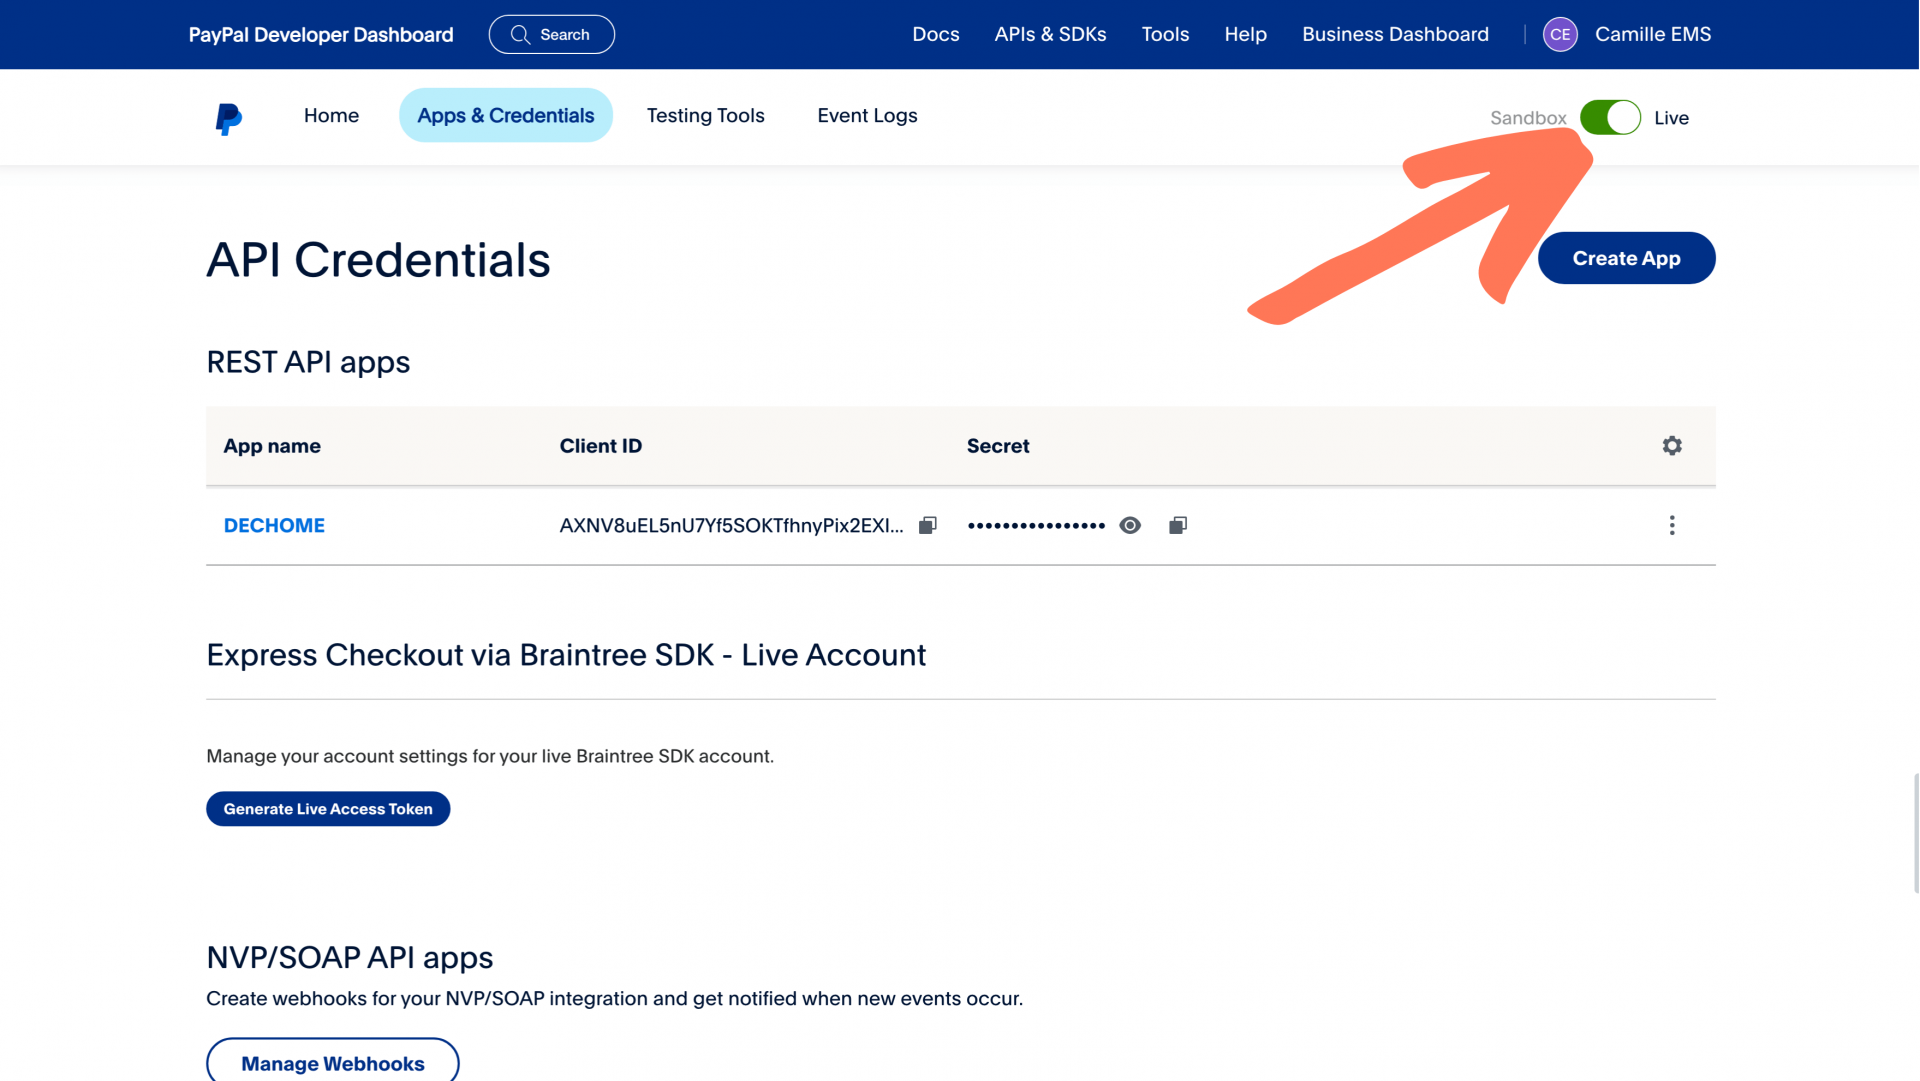This screenshot has width=1920, height=1081.
Task: Click the CE user avatar
Action: coord(1560,34)
